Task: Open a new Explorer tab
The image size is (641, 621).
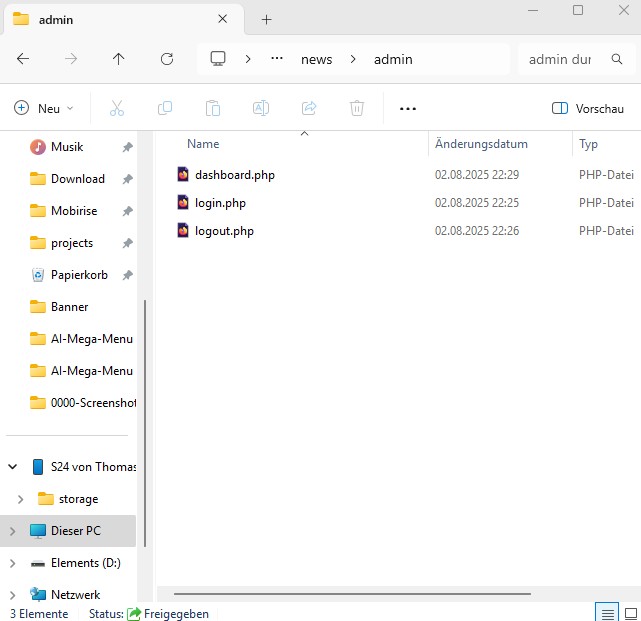Action: (x=266, y=19)
